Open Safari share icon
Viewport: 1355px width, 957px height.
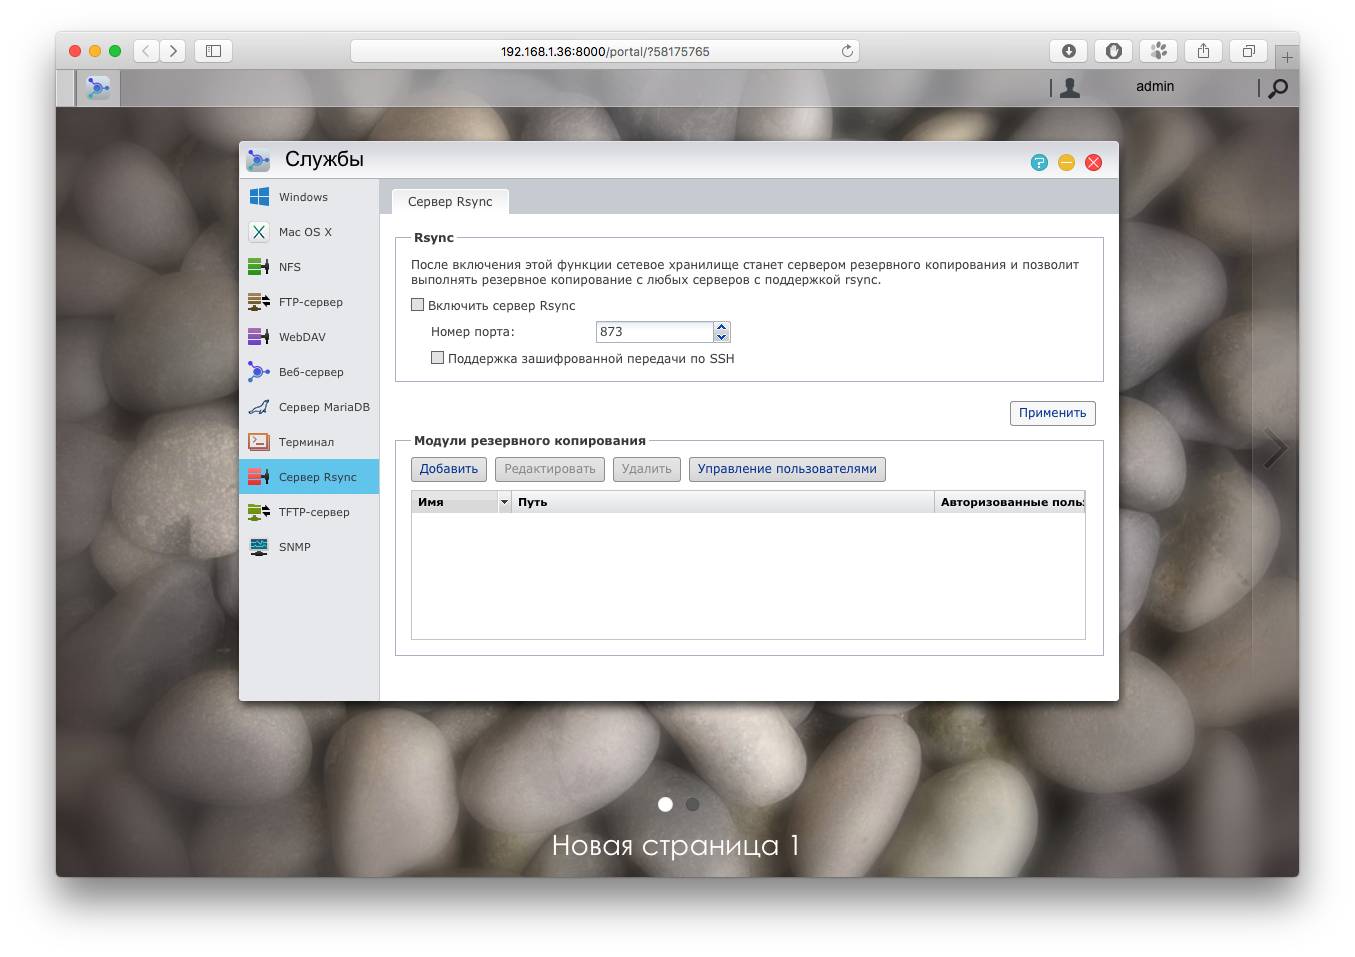click(x=1203, y=51)
